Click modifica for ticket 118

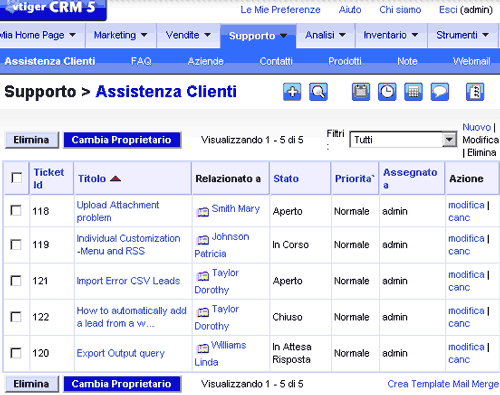click(466, 205)
